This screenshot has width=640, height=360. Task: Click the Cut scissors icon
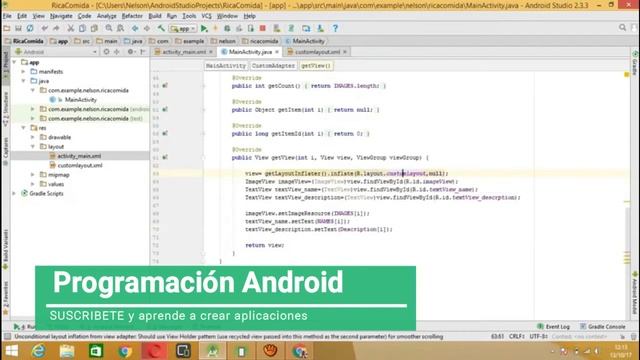71,28
